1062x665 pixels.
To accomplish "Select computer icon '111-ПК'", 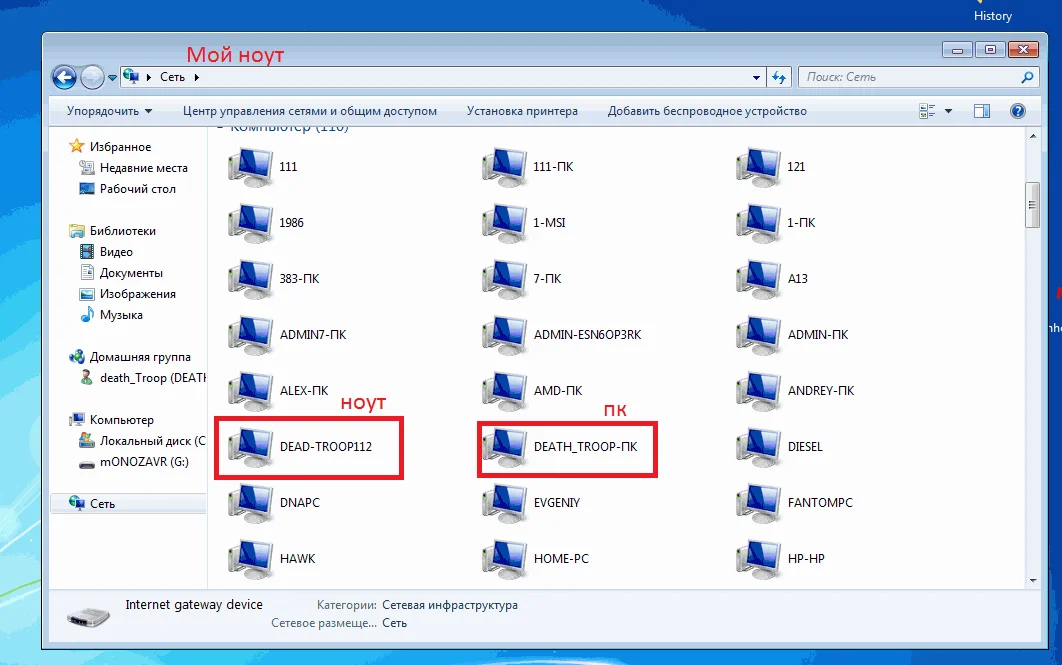I will [x=505, y=167].
